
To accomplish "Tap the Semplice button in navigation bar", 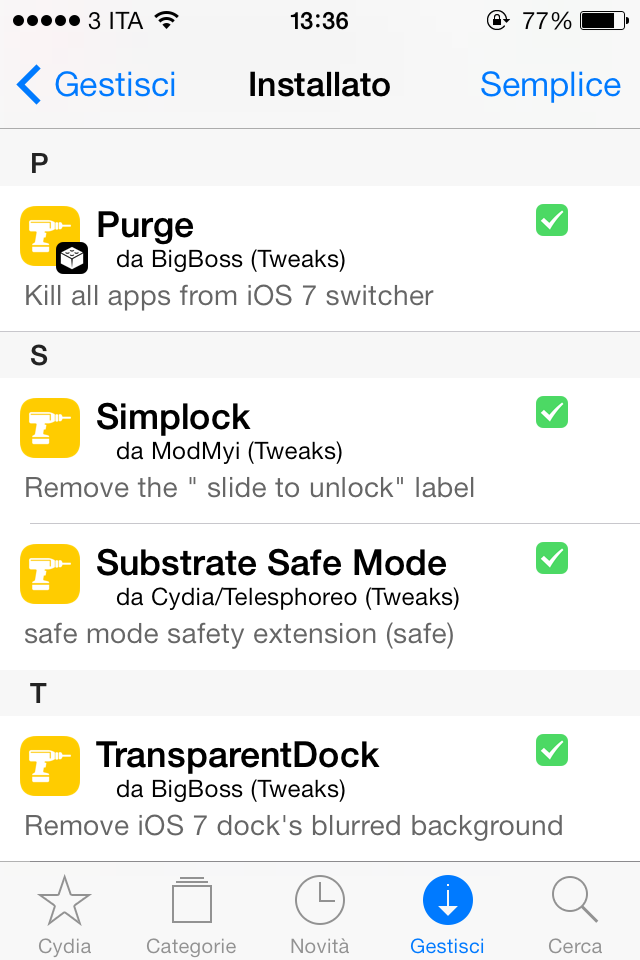I will [x=550, y=84].
